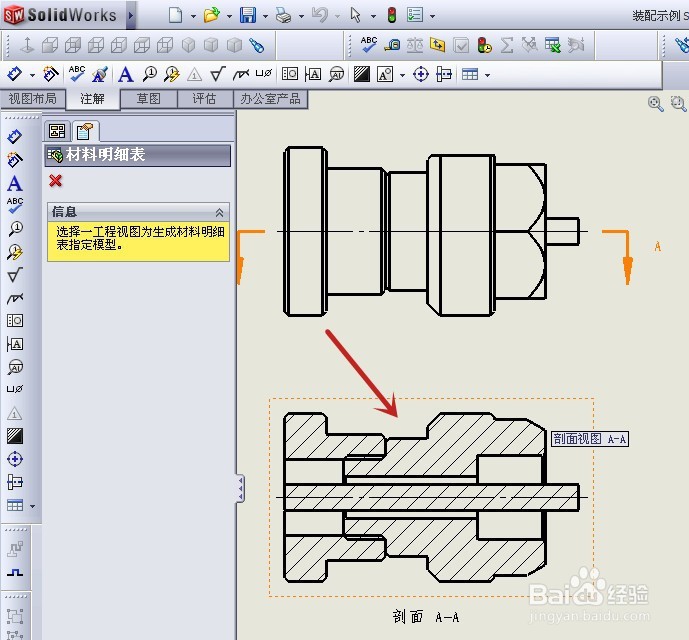The width and height of the screenshot is (689, 640).
Task: Click the Jog line icon in sidebar
Action: tap(15, 572)
